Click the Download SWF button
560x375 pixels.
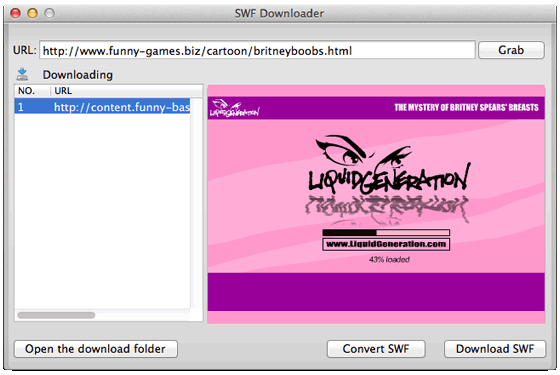[x=495, y=349]
